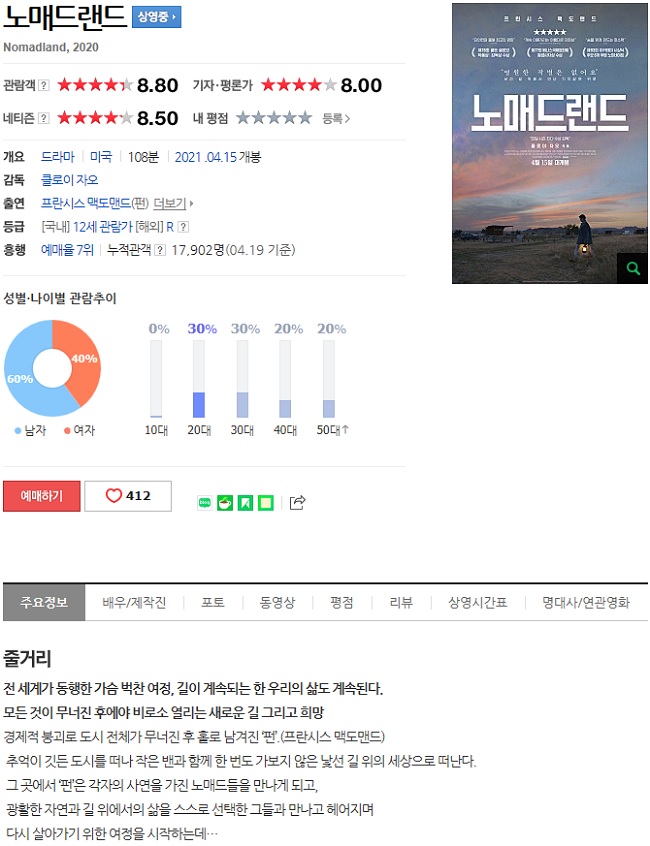Click the help icon next to 누적관객

[x=160, y=250]
